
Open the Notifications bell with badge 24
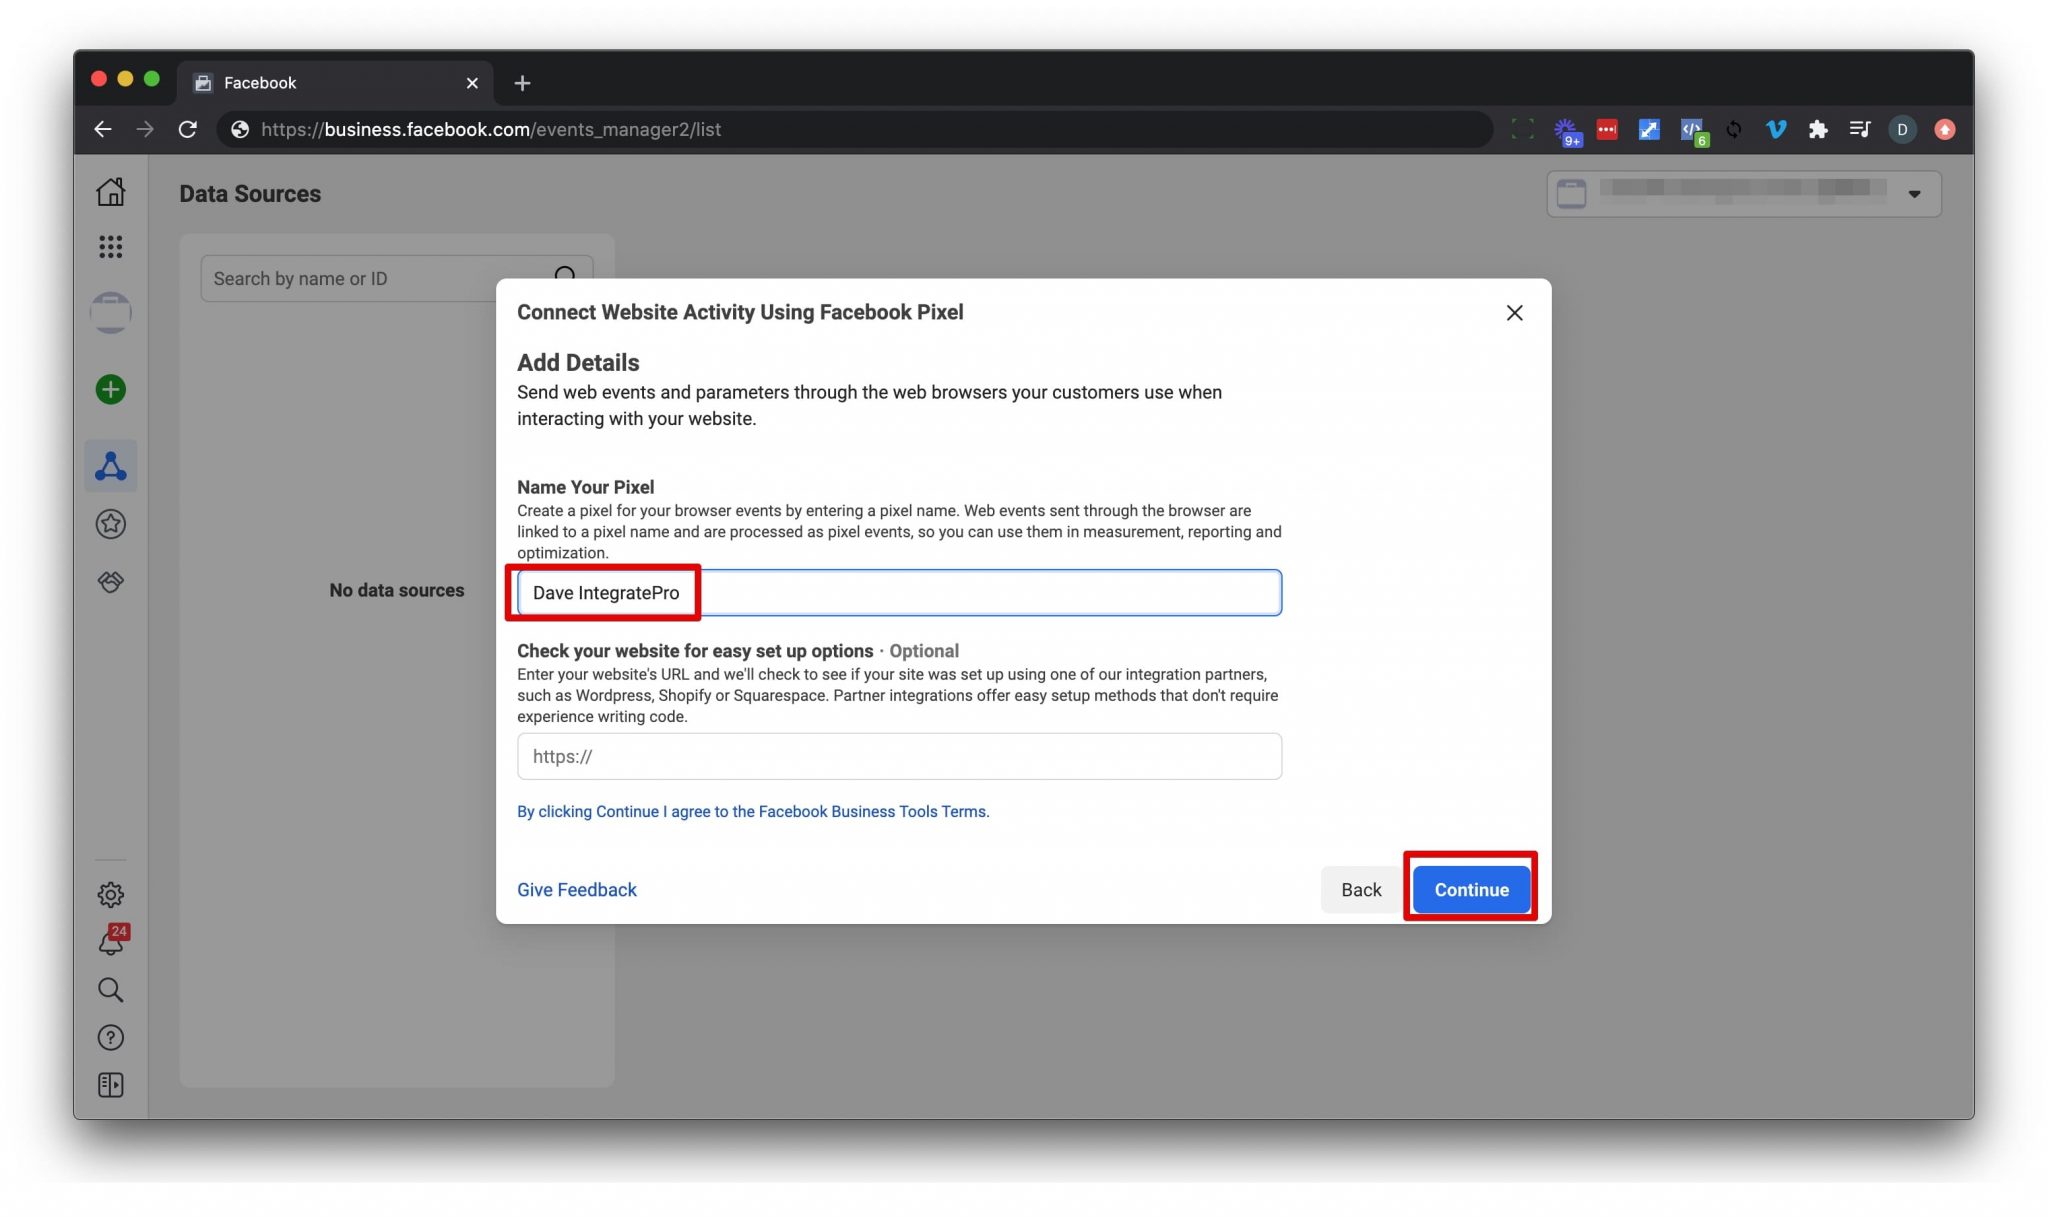tap(110, 941)
